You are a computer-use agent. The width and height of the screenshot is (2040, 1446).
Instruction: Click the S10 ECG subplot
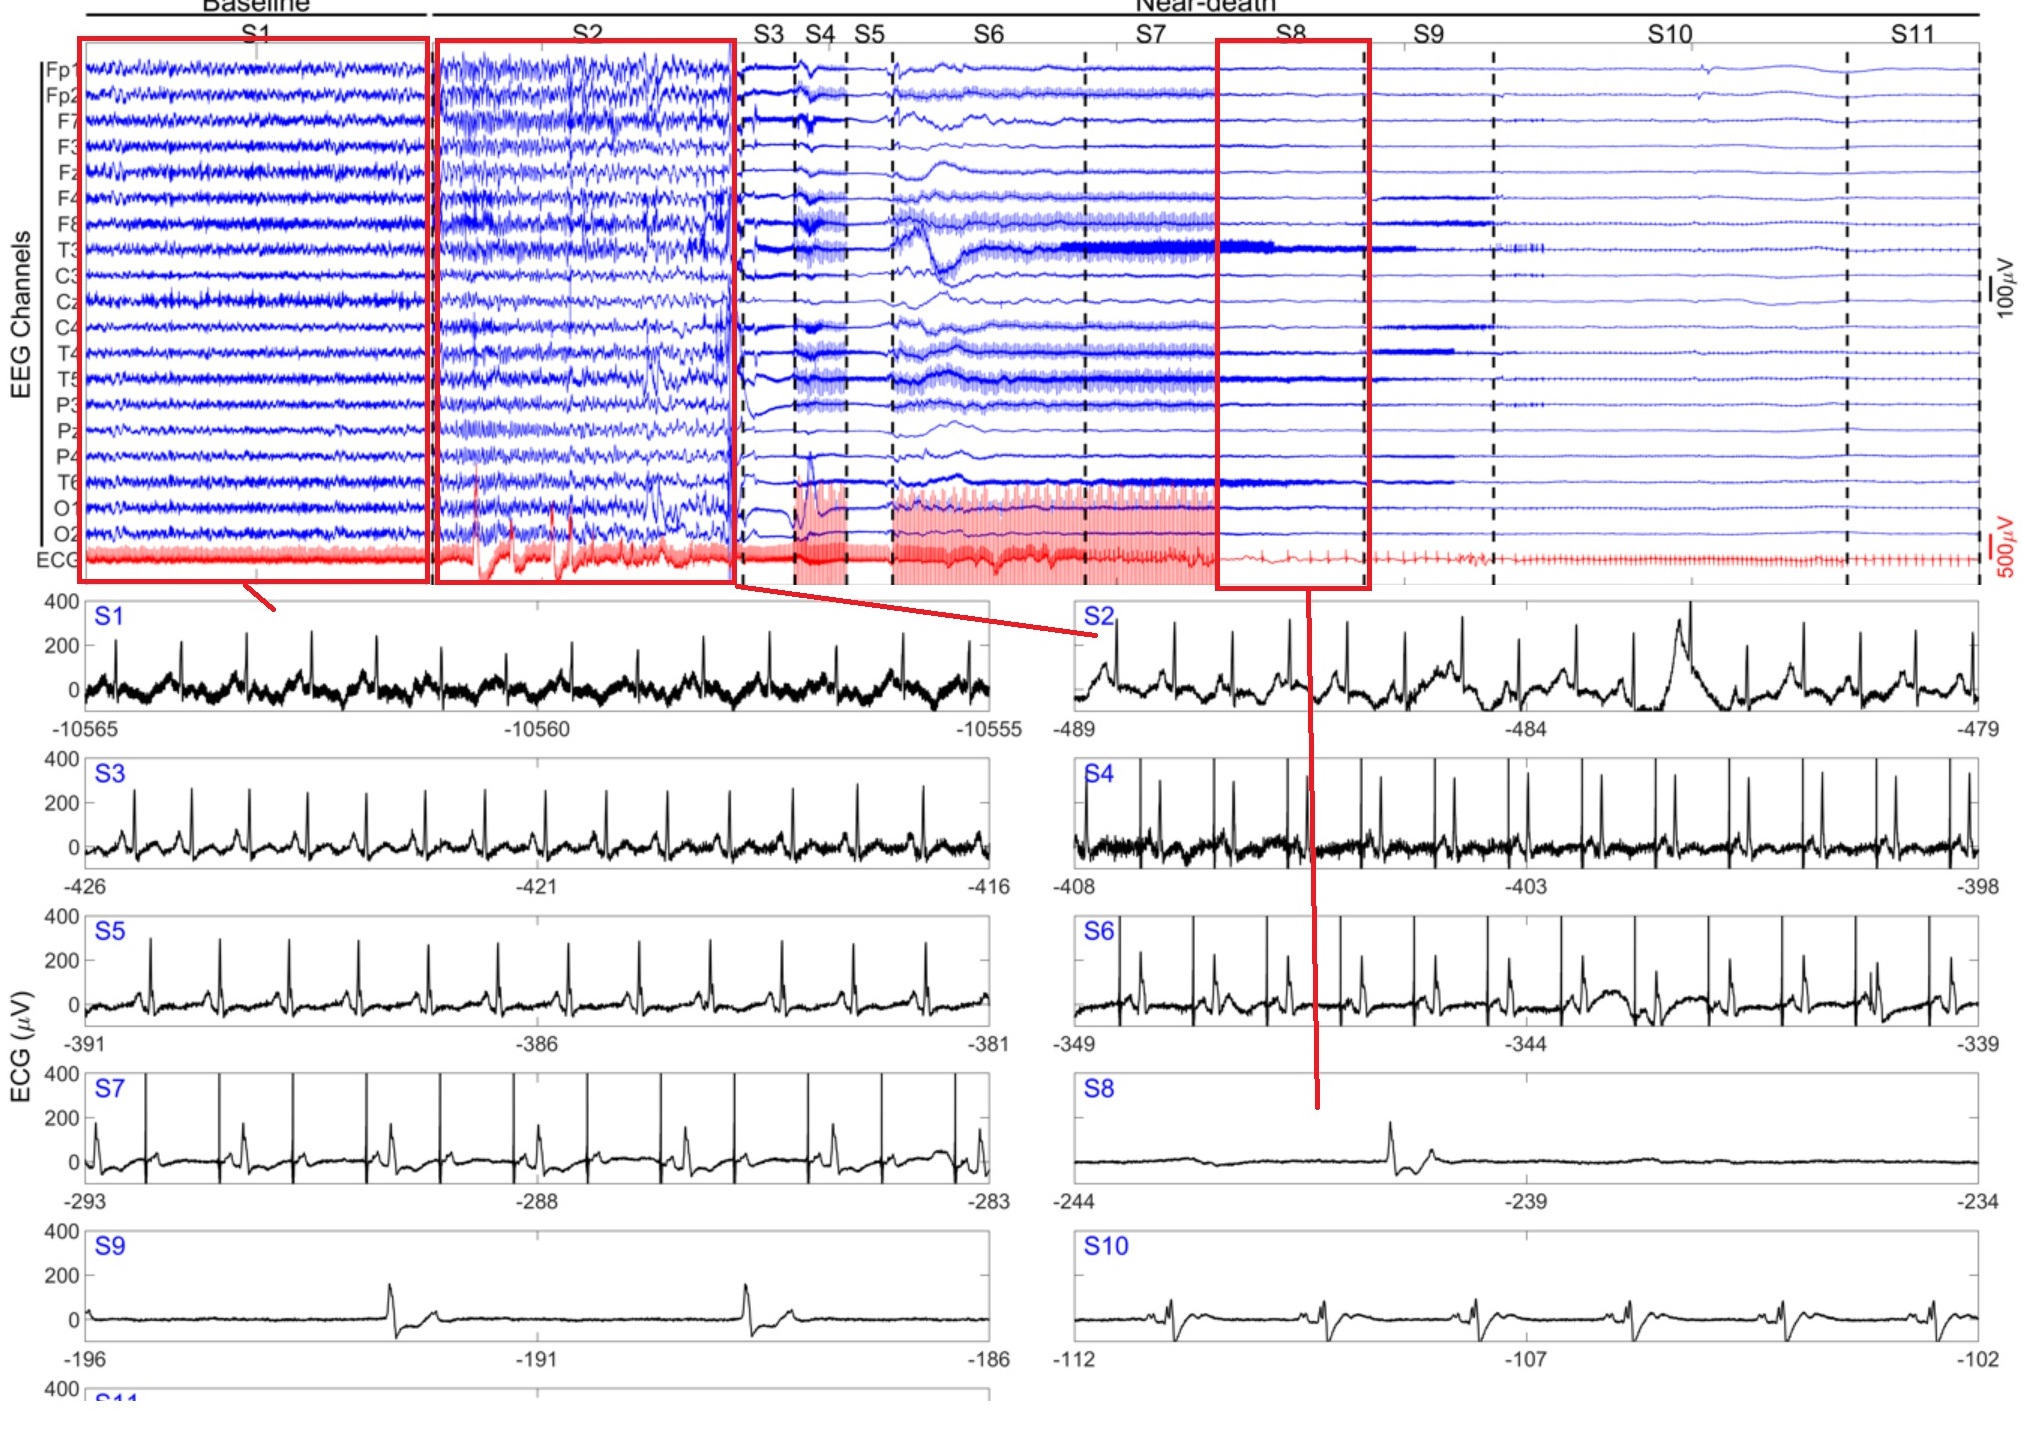click(1526, 1286)
